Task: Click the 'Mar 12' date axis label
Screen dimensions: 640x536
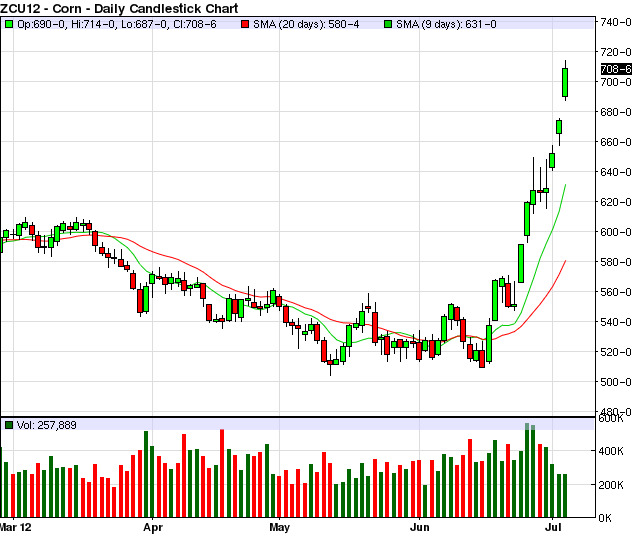Action: pos(16,527)
